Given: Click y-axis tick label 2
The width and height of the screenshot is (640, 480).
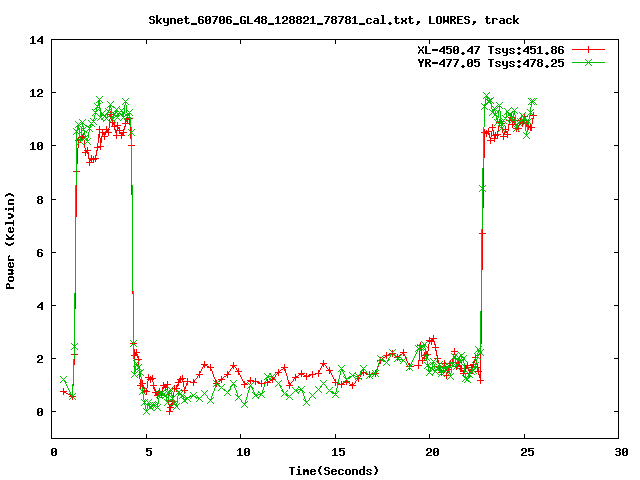Looking at the screenshot, I should [40, 359].
